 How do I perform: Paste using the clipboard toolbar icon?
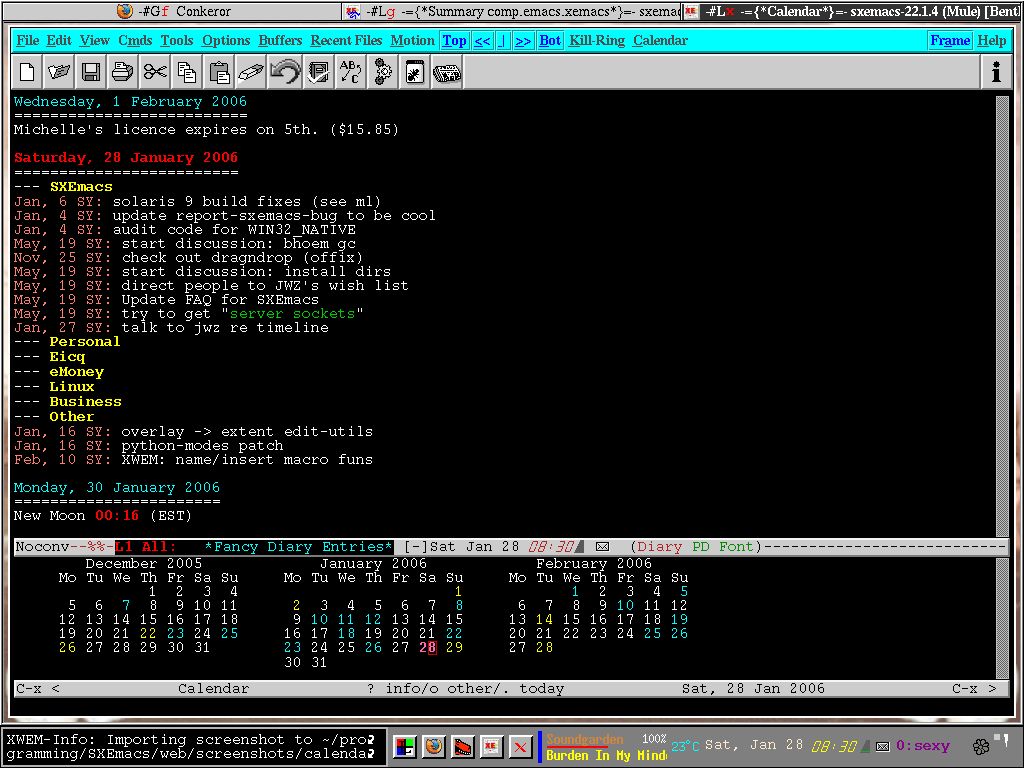click(219, 72)
